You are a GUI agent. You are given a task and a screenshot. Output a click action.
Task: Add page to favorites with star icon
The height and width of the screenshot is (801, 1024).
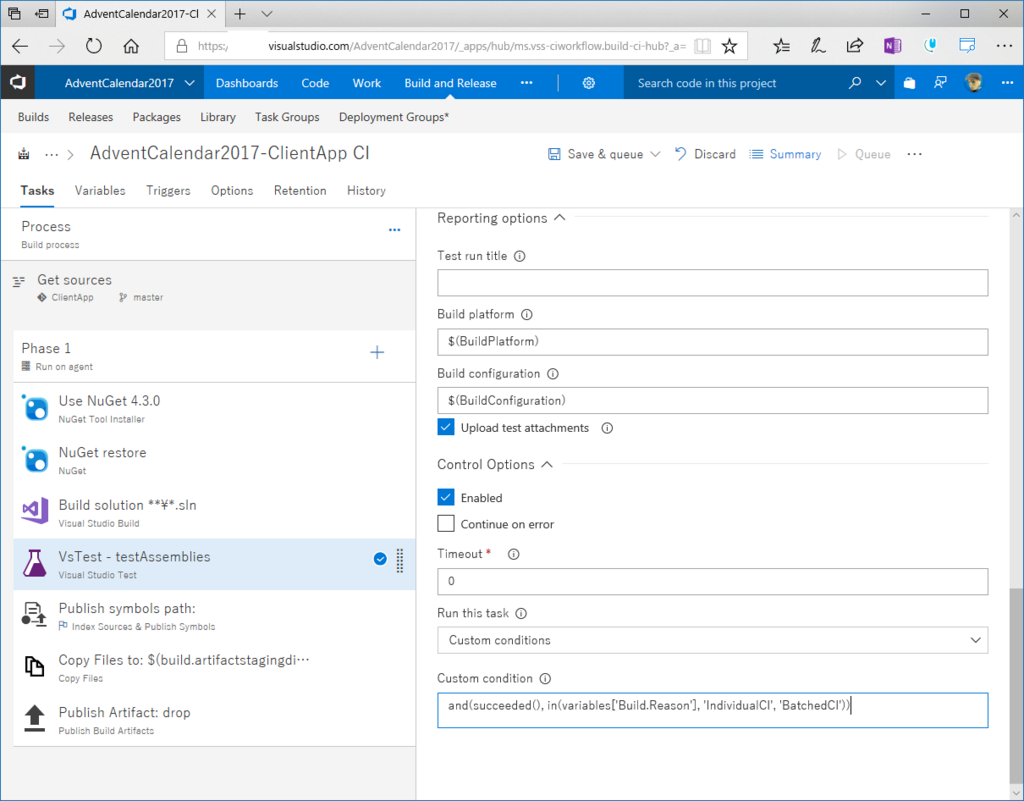[x=729, y=46]
